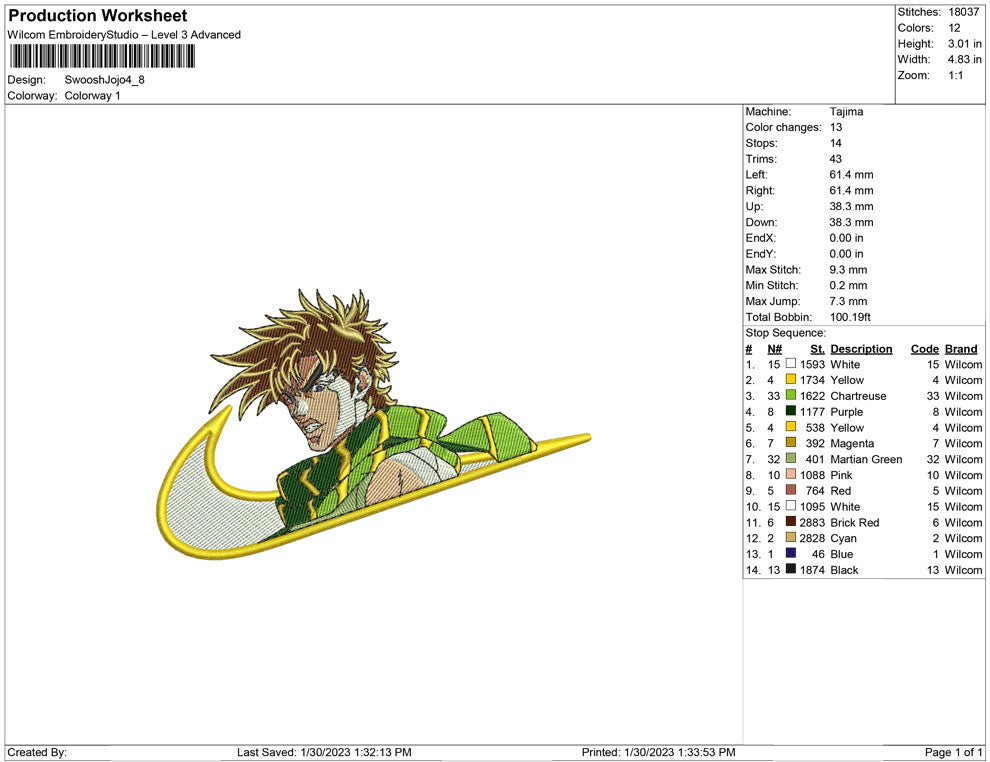Click the Width value 4.83 in
990x762 pixels.
click(x=964, y=59)
